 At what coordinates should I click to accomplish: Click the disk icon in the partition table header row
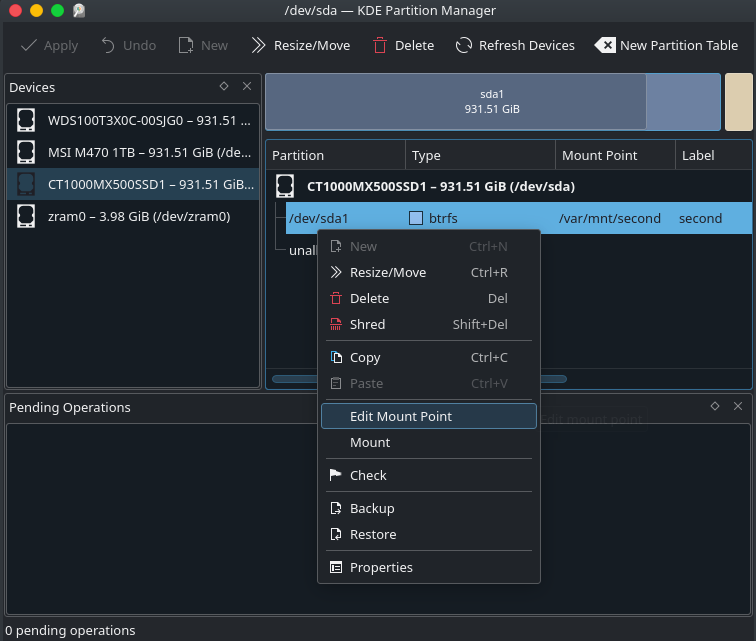tap(285, 186)
